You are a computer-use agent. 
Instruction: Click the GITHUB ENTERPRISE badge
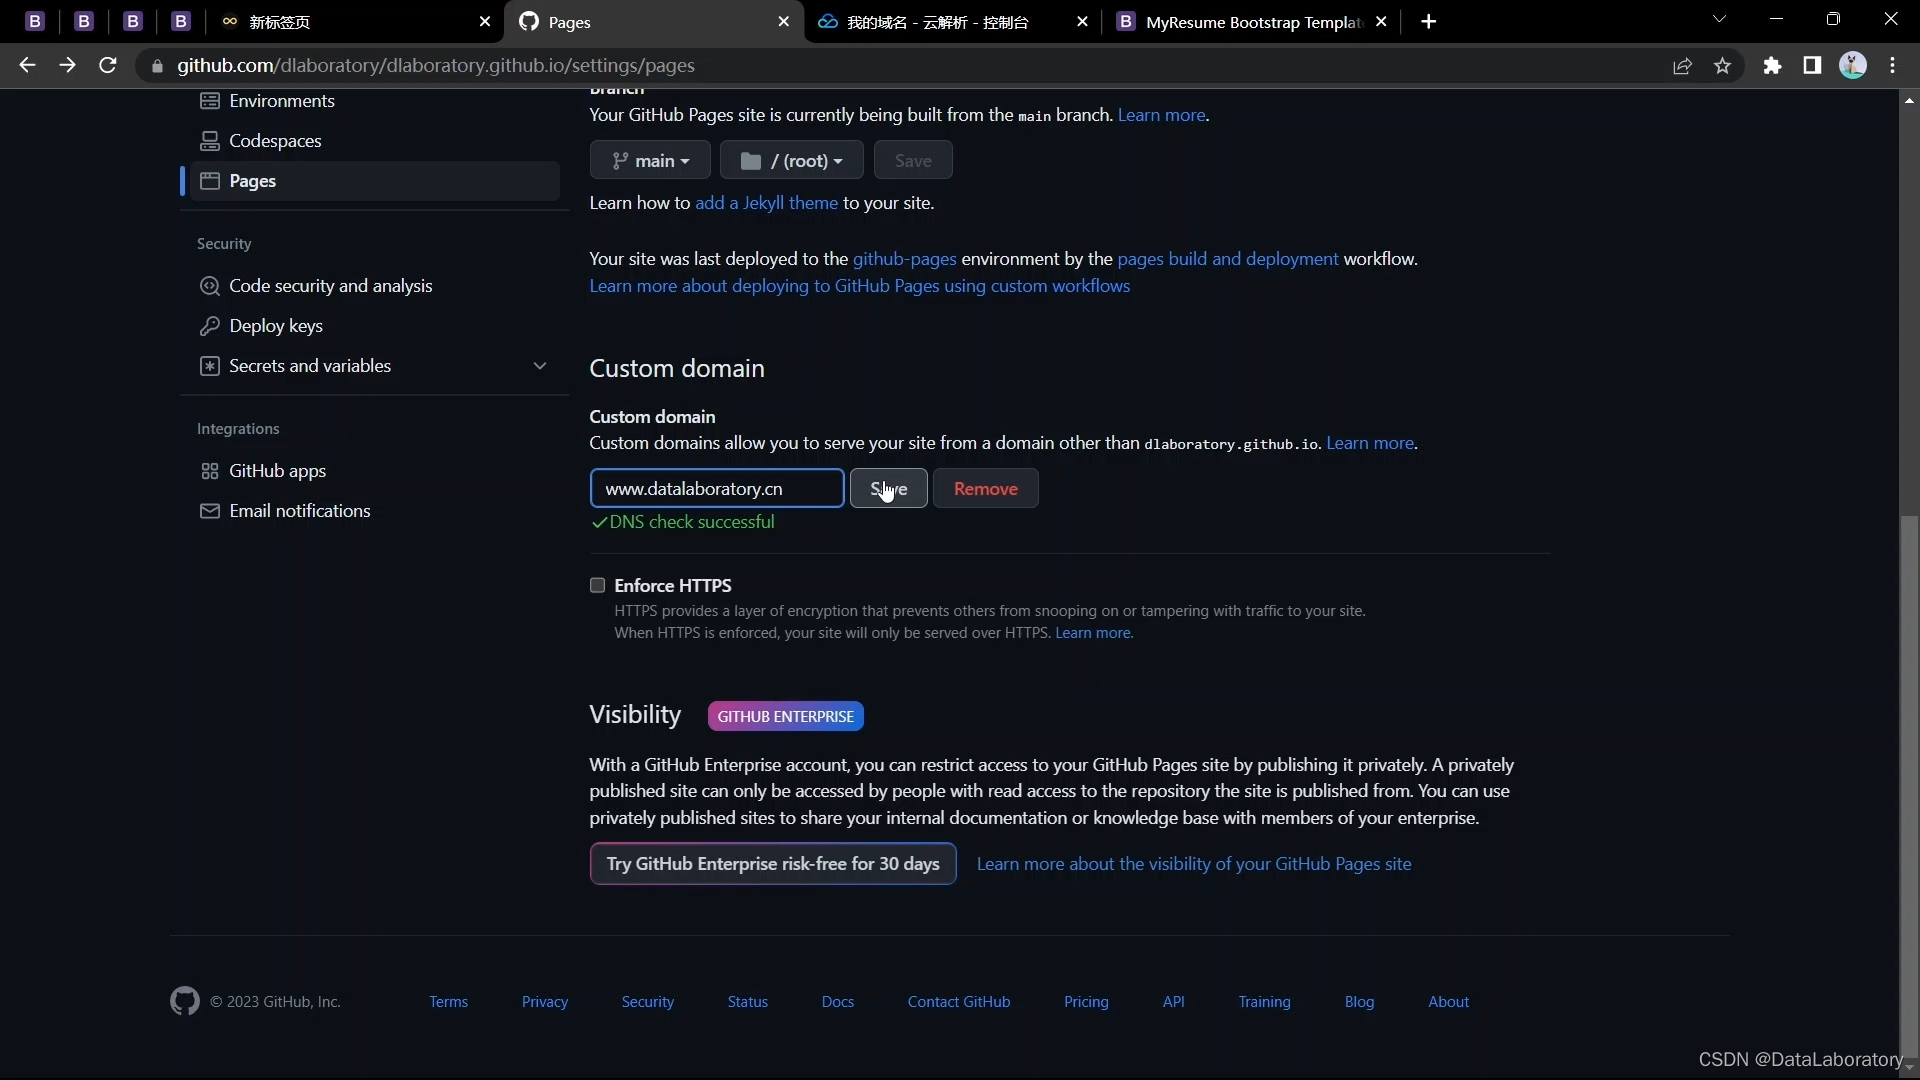tap(785, 717)
